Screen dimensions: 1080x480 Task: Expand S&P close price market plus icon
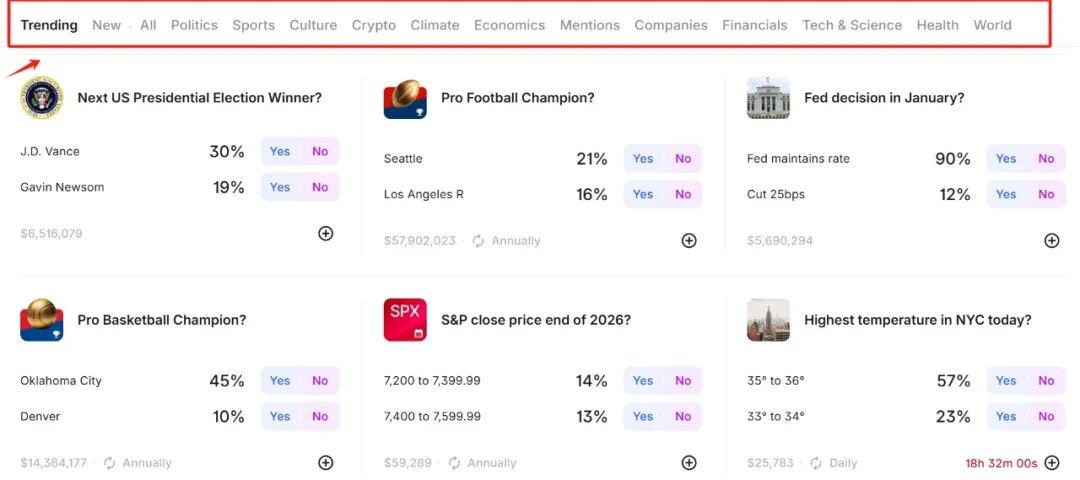tap(689, 462)
